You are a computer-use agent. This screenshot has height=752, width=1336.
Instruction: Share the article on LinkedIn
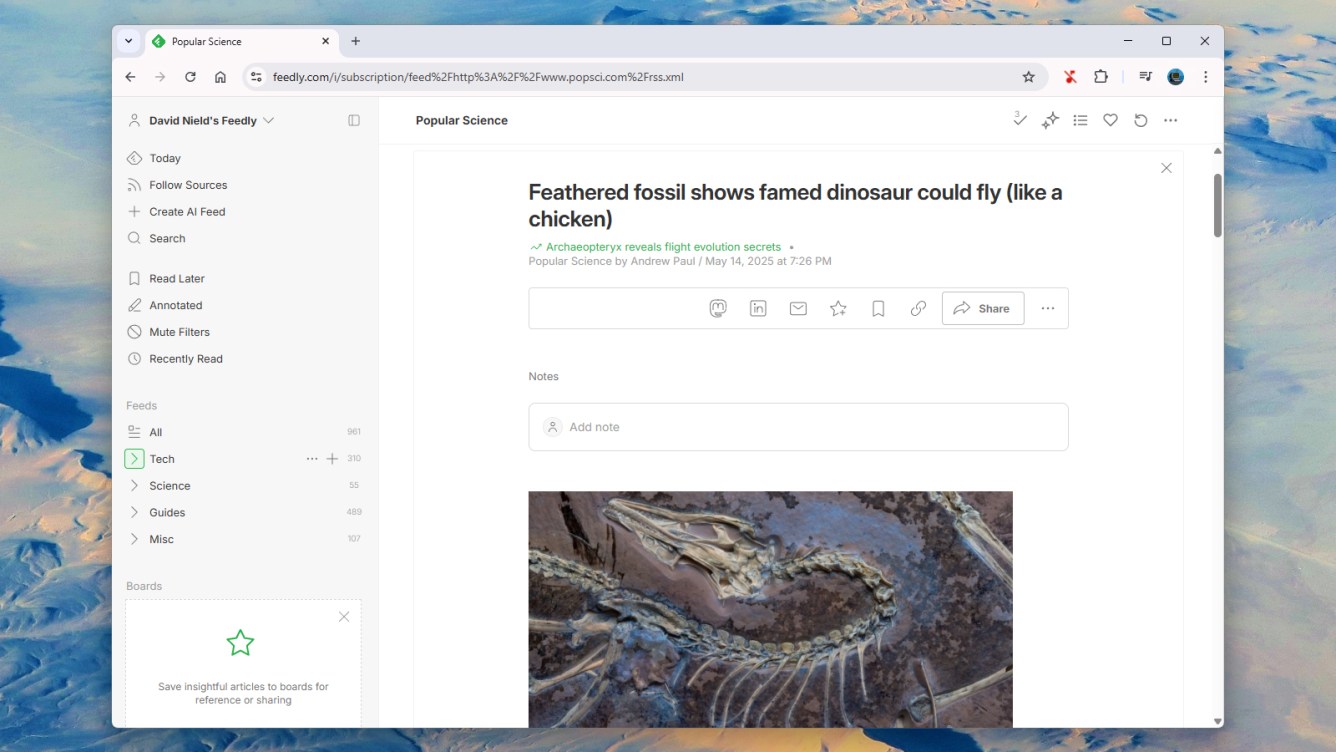pos(757,308)
